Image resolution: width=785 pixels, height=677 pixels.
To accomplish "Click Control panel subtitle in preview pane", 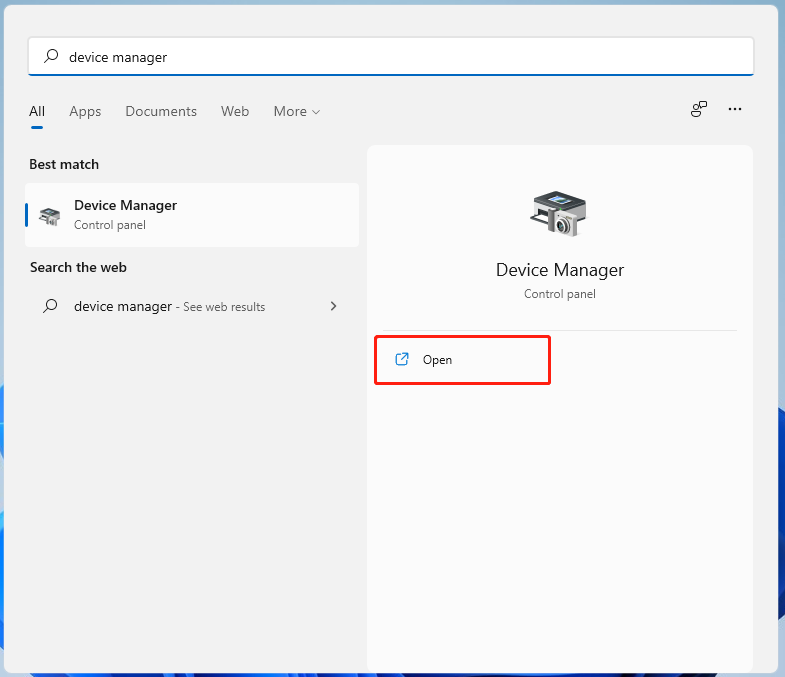I will click(560, 294).
